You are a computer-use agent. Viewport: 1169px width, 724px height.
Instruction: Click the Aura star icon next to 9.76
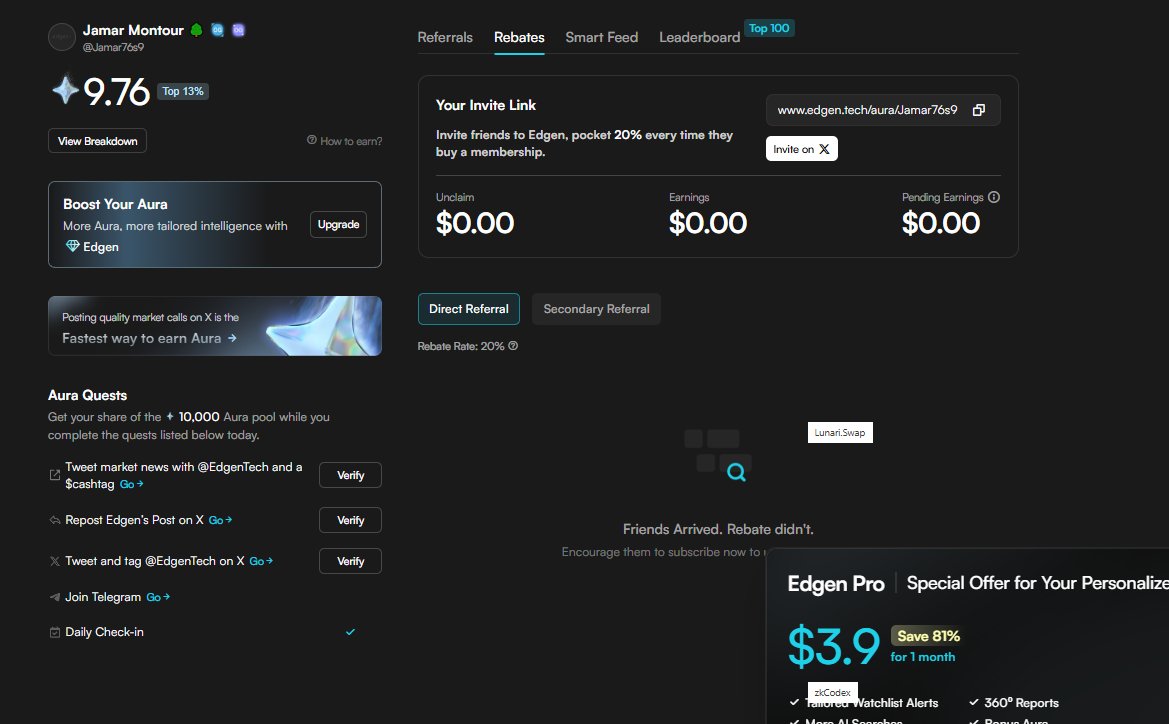(x=65, y=90)
